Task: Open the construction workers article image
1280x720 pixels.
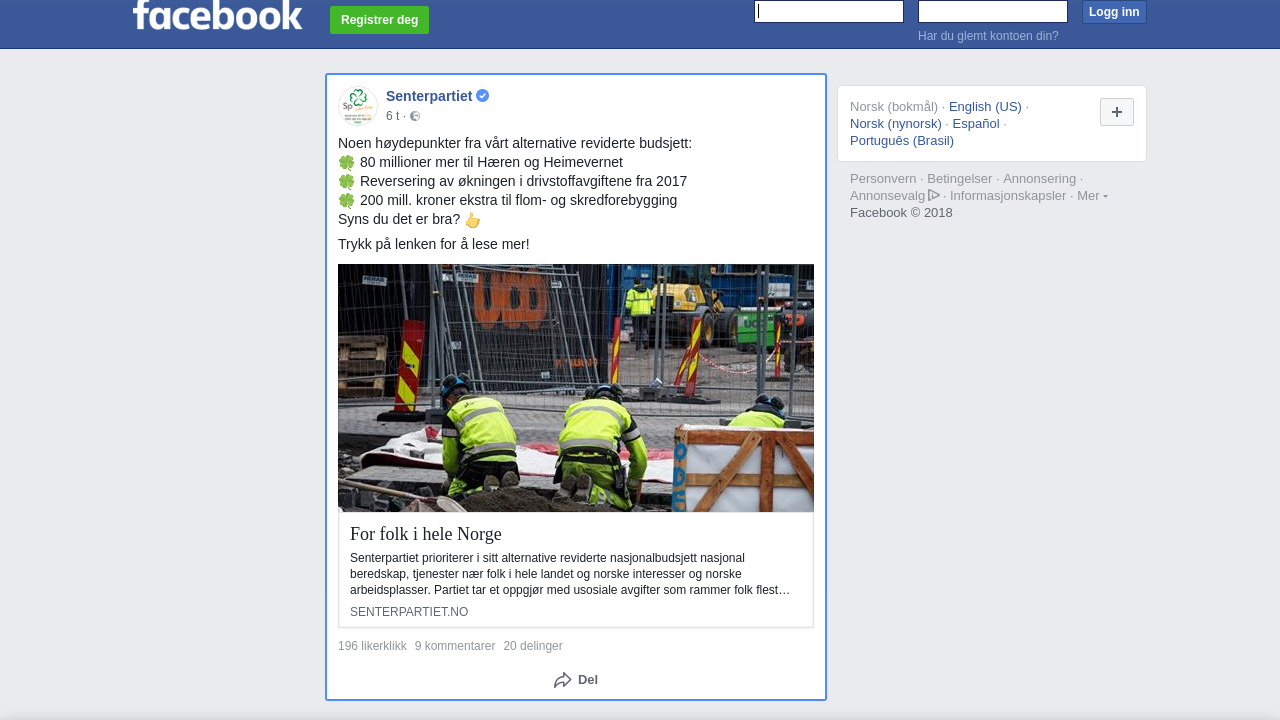Action: pyautogui.click(x=576, y=388)
